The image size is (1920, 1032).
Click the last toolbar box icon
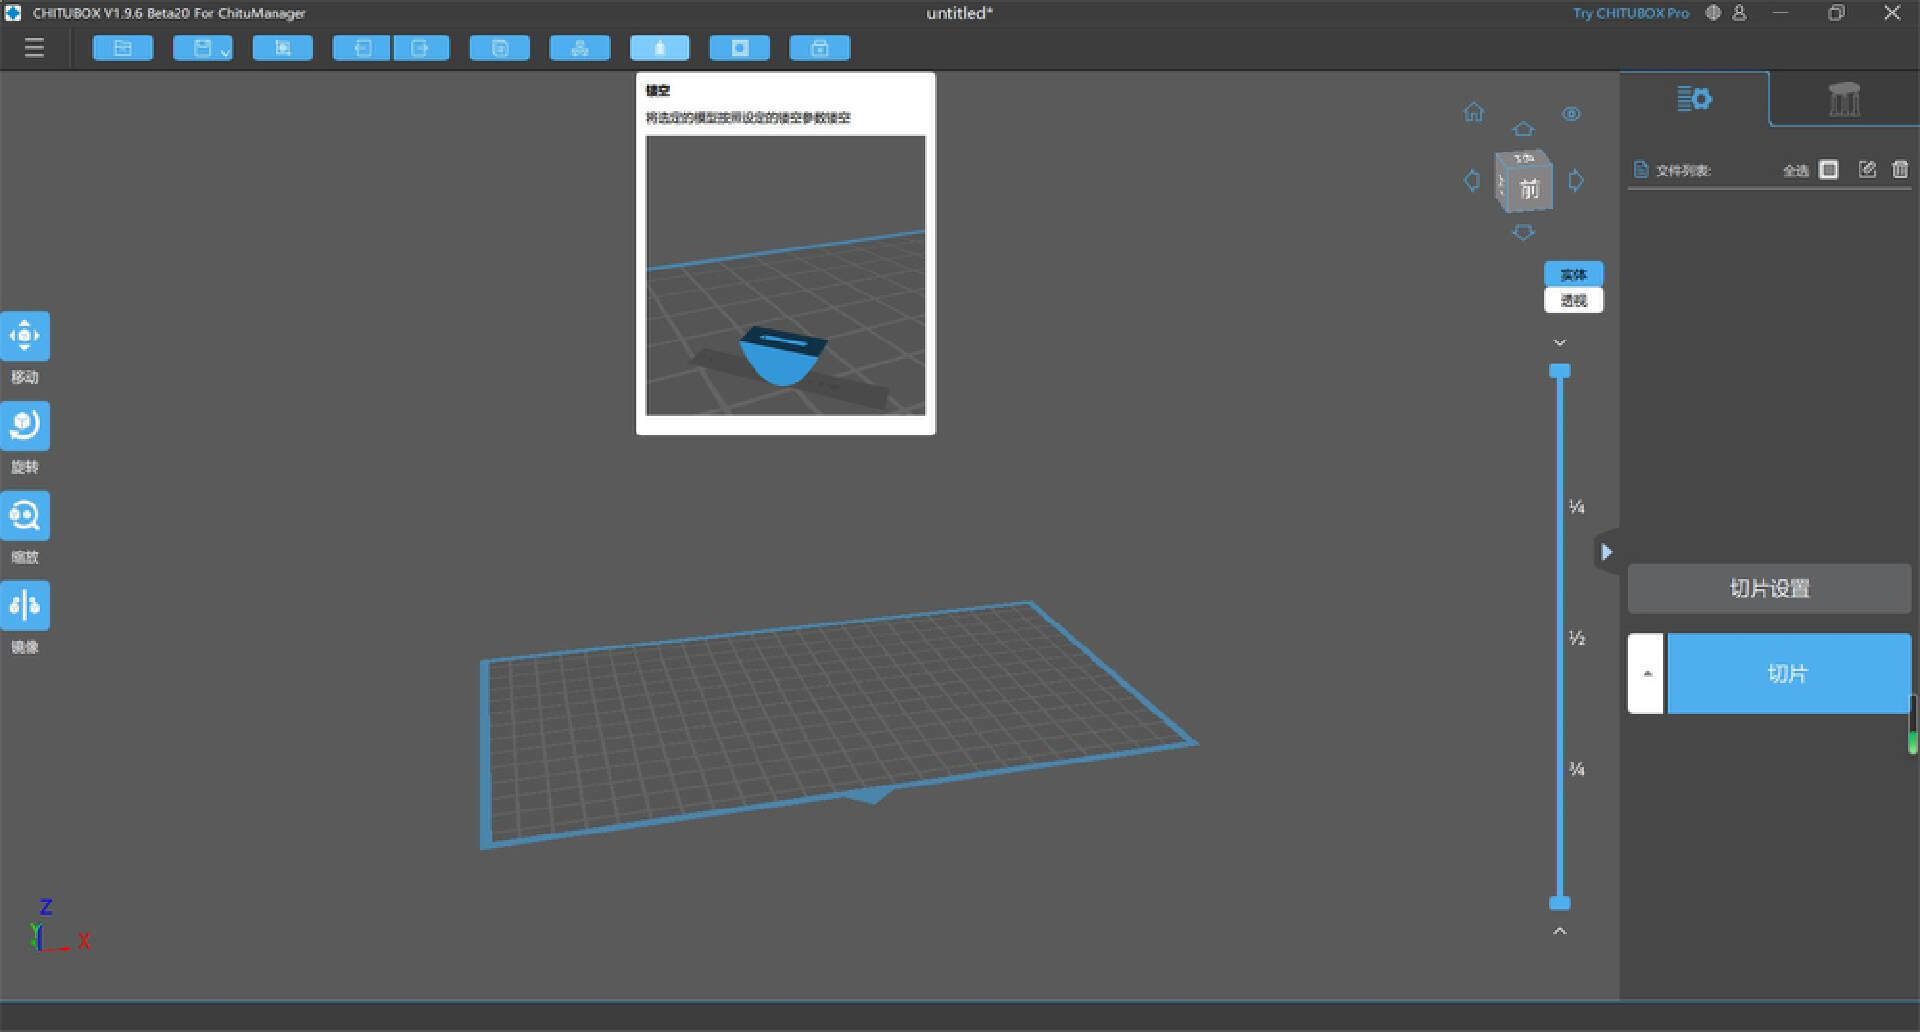pos(820,48)
